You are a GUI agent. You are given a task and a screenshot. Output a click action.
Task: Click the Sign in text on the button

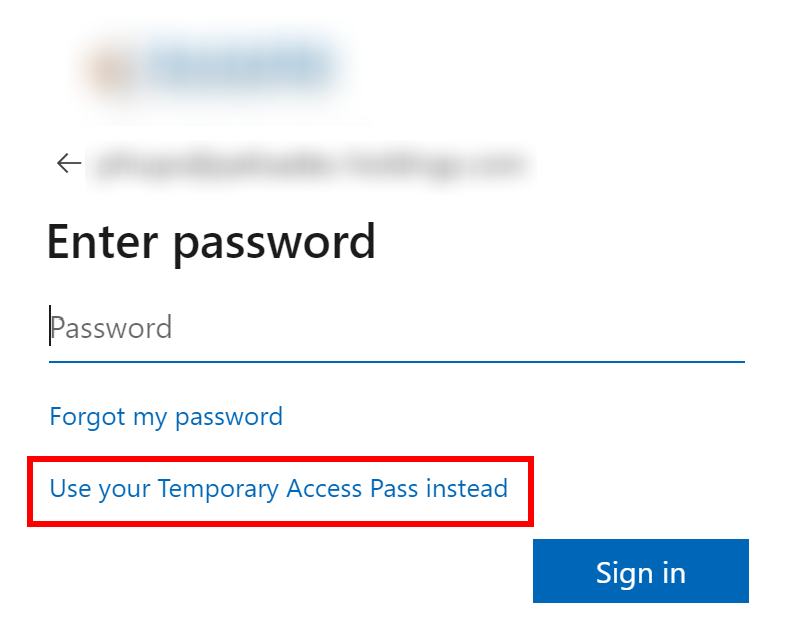tap(641, 573)
